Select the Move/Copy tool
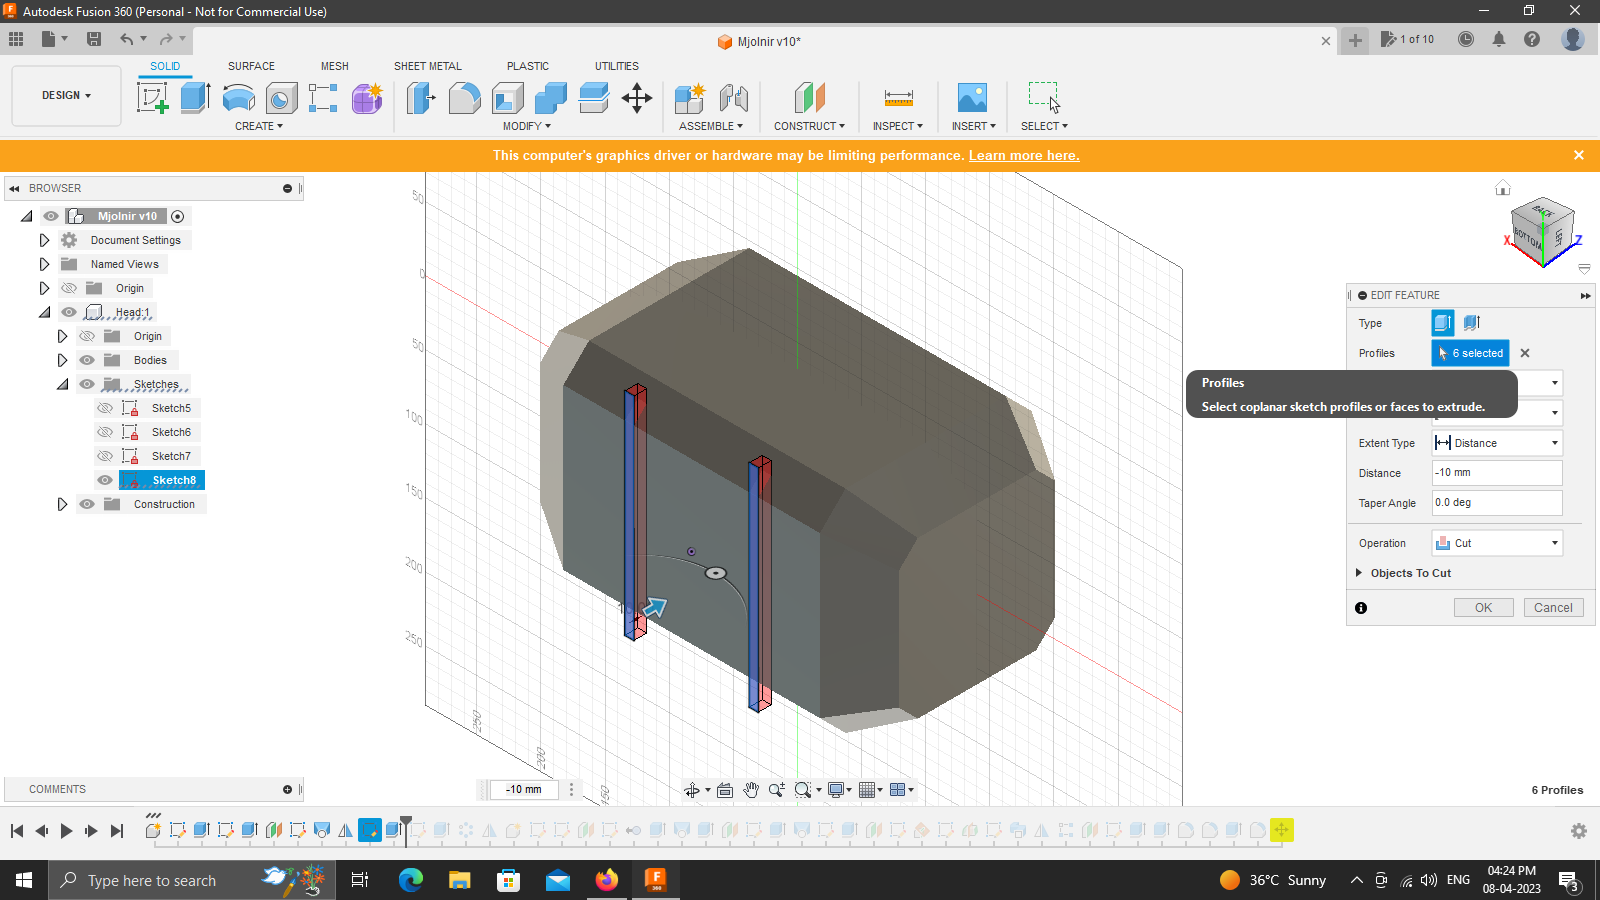Image resolution: width=1600 pixels, height=900 pixels. coord(637,97)
